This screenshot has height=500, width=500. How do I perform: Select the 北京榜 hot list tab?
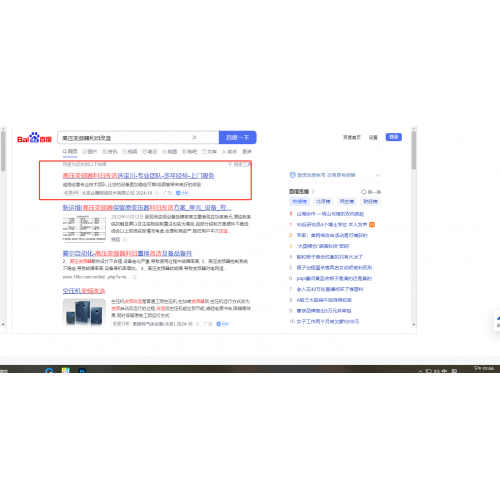[323, 201]
